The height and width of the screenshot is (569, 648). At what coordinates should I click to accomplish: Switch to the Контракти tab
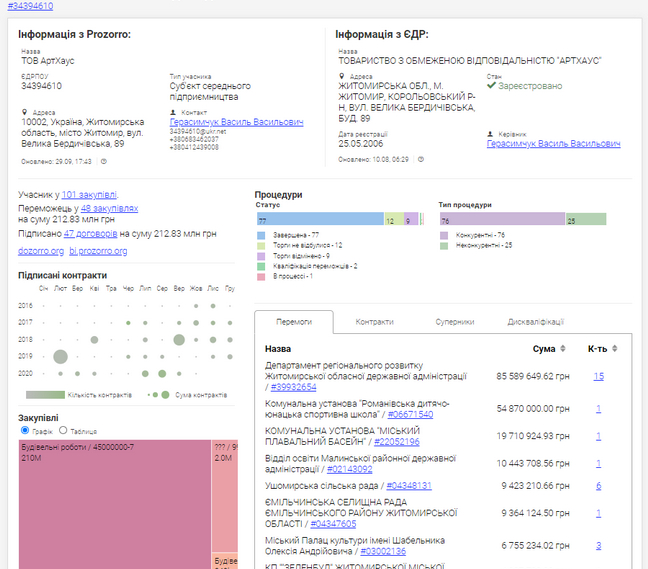point(374,322)
